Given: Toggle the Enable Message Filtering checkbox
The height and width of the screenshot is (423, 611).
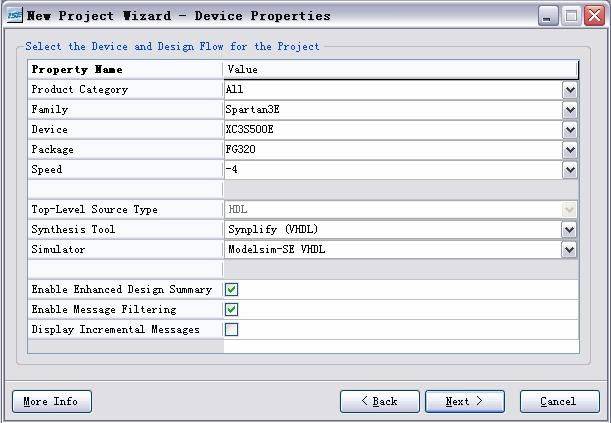Looking at the screenshot, I should click(x=231, y=310).
